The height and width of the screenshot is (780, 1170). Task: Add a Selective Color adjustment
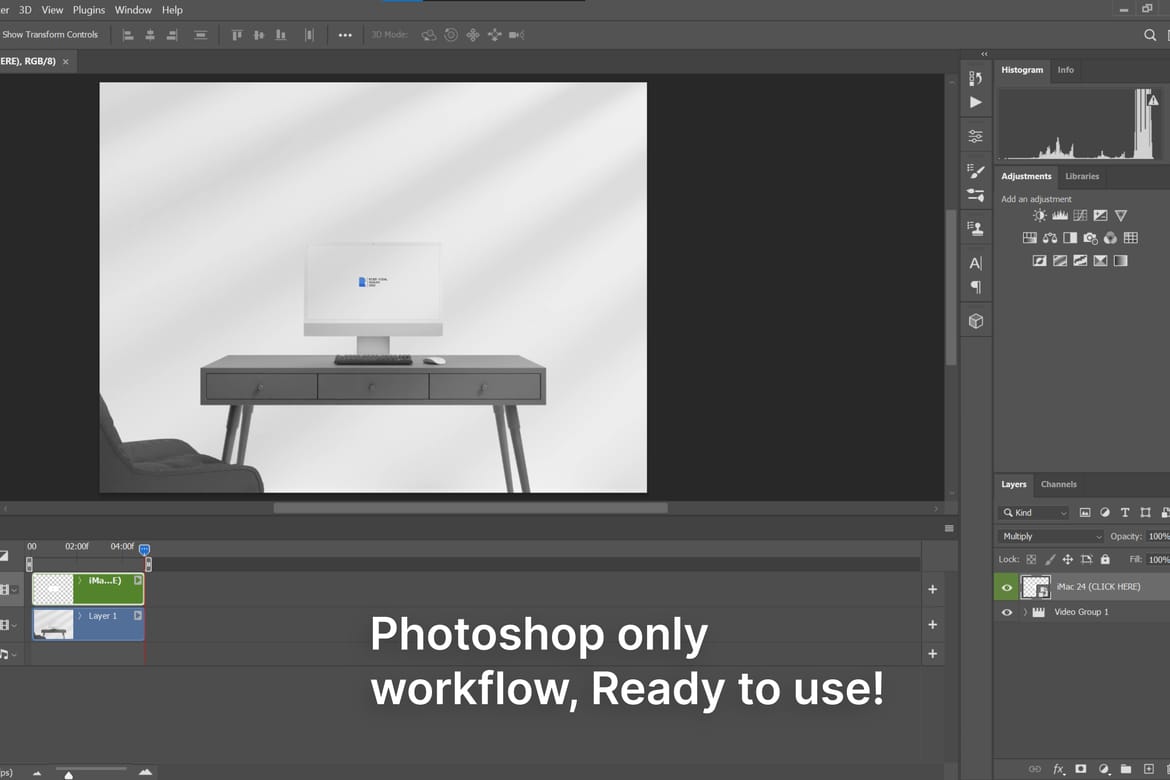click(x=1100, y=260)
